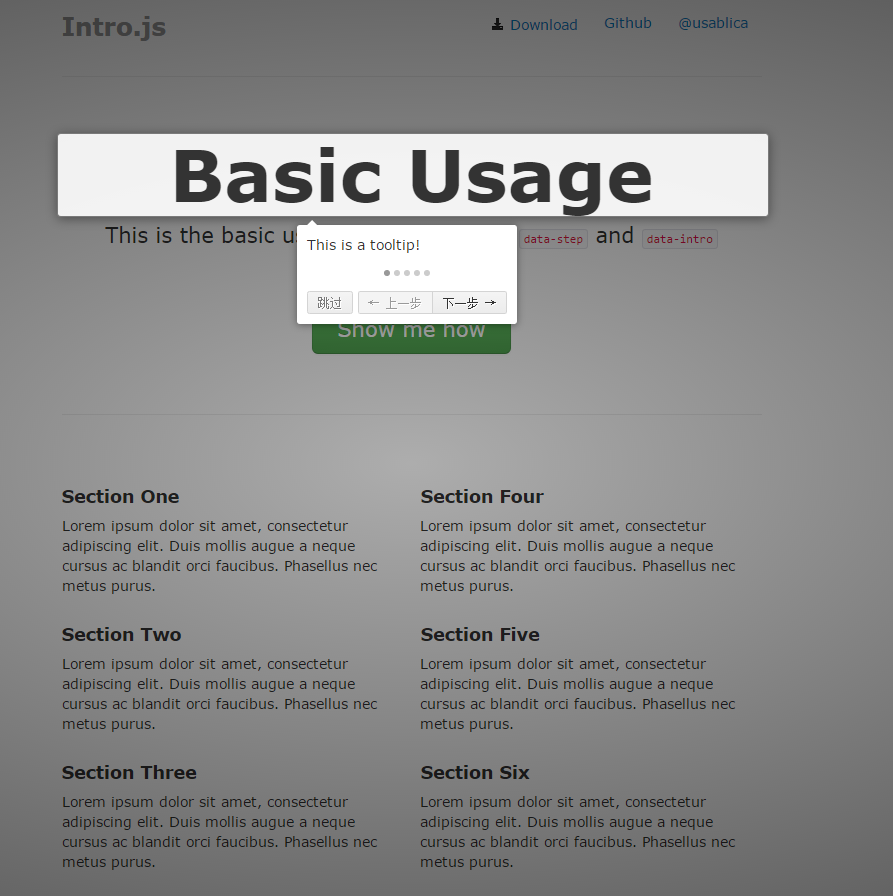Open the Download link in header
The height and width of the screenshot is (896, 893).
pos(543,25)
